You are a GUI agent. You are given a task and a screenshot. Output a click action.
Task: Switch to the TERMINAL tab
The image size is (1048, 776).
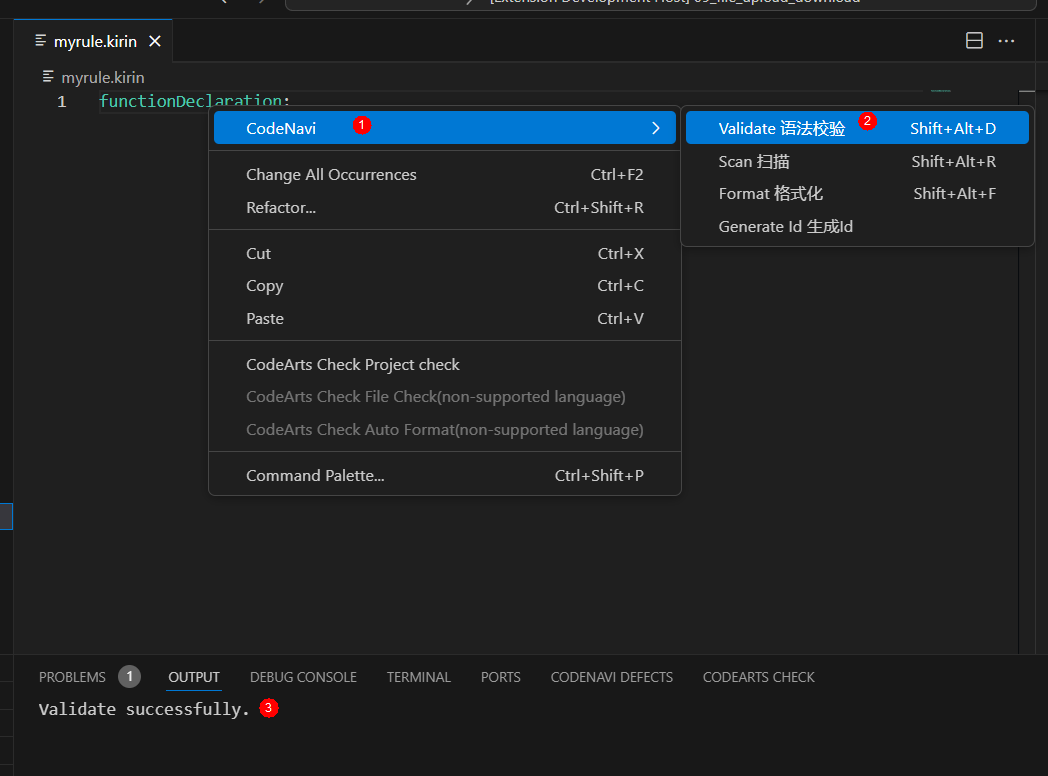418,677
